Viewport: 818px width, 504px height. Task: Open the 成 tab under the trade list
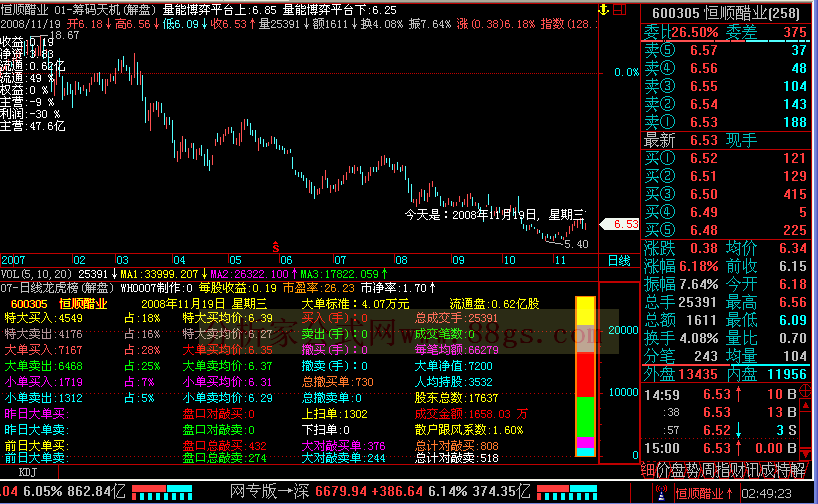pos(769,471)
